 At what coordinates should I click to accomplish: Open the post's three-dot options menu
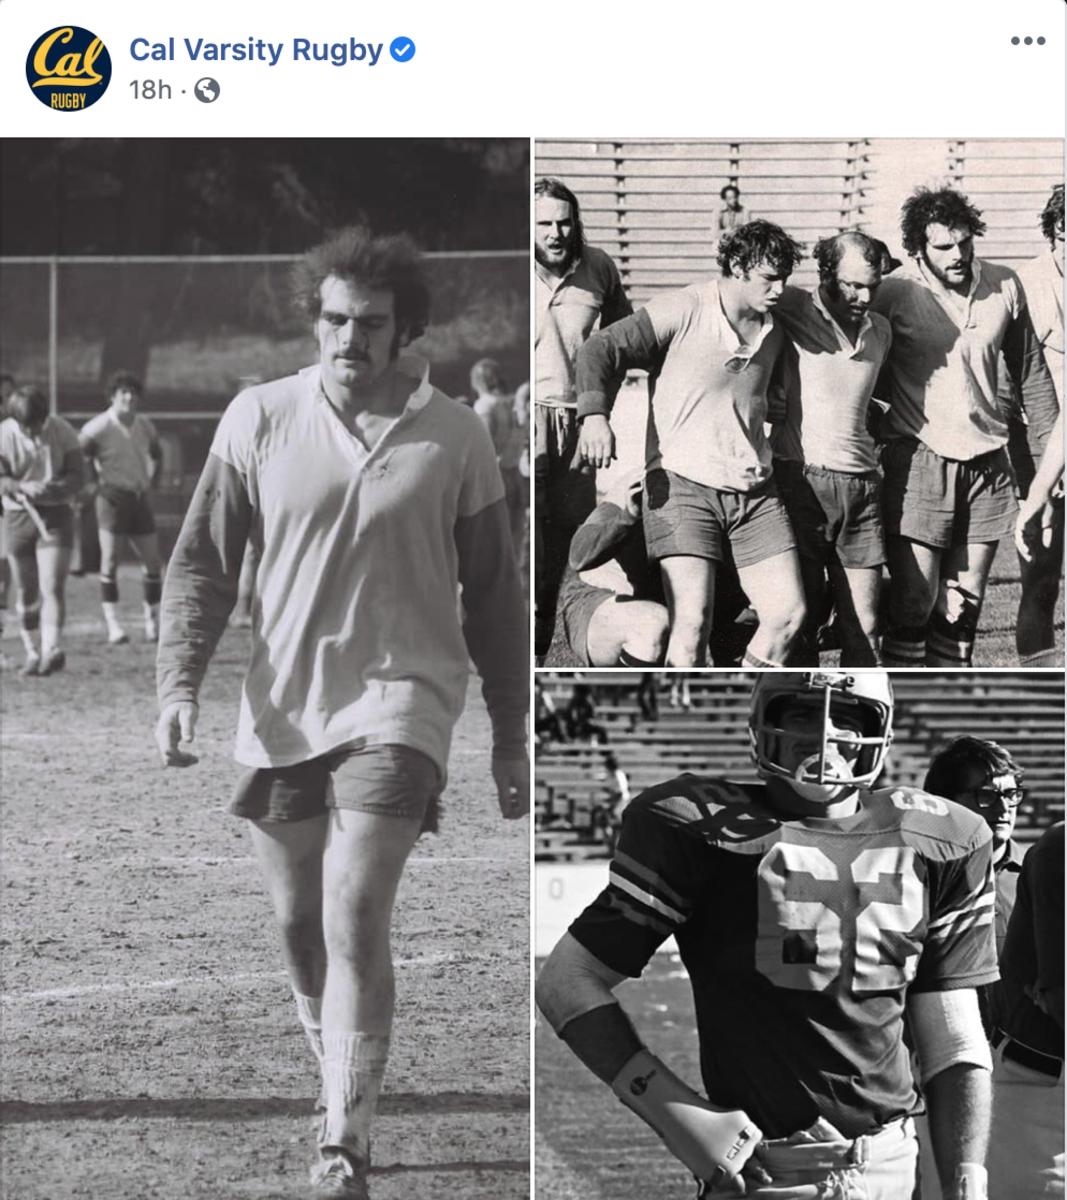point(1027,41)
